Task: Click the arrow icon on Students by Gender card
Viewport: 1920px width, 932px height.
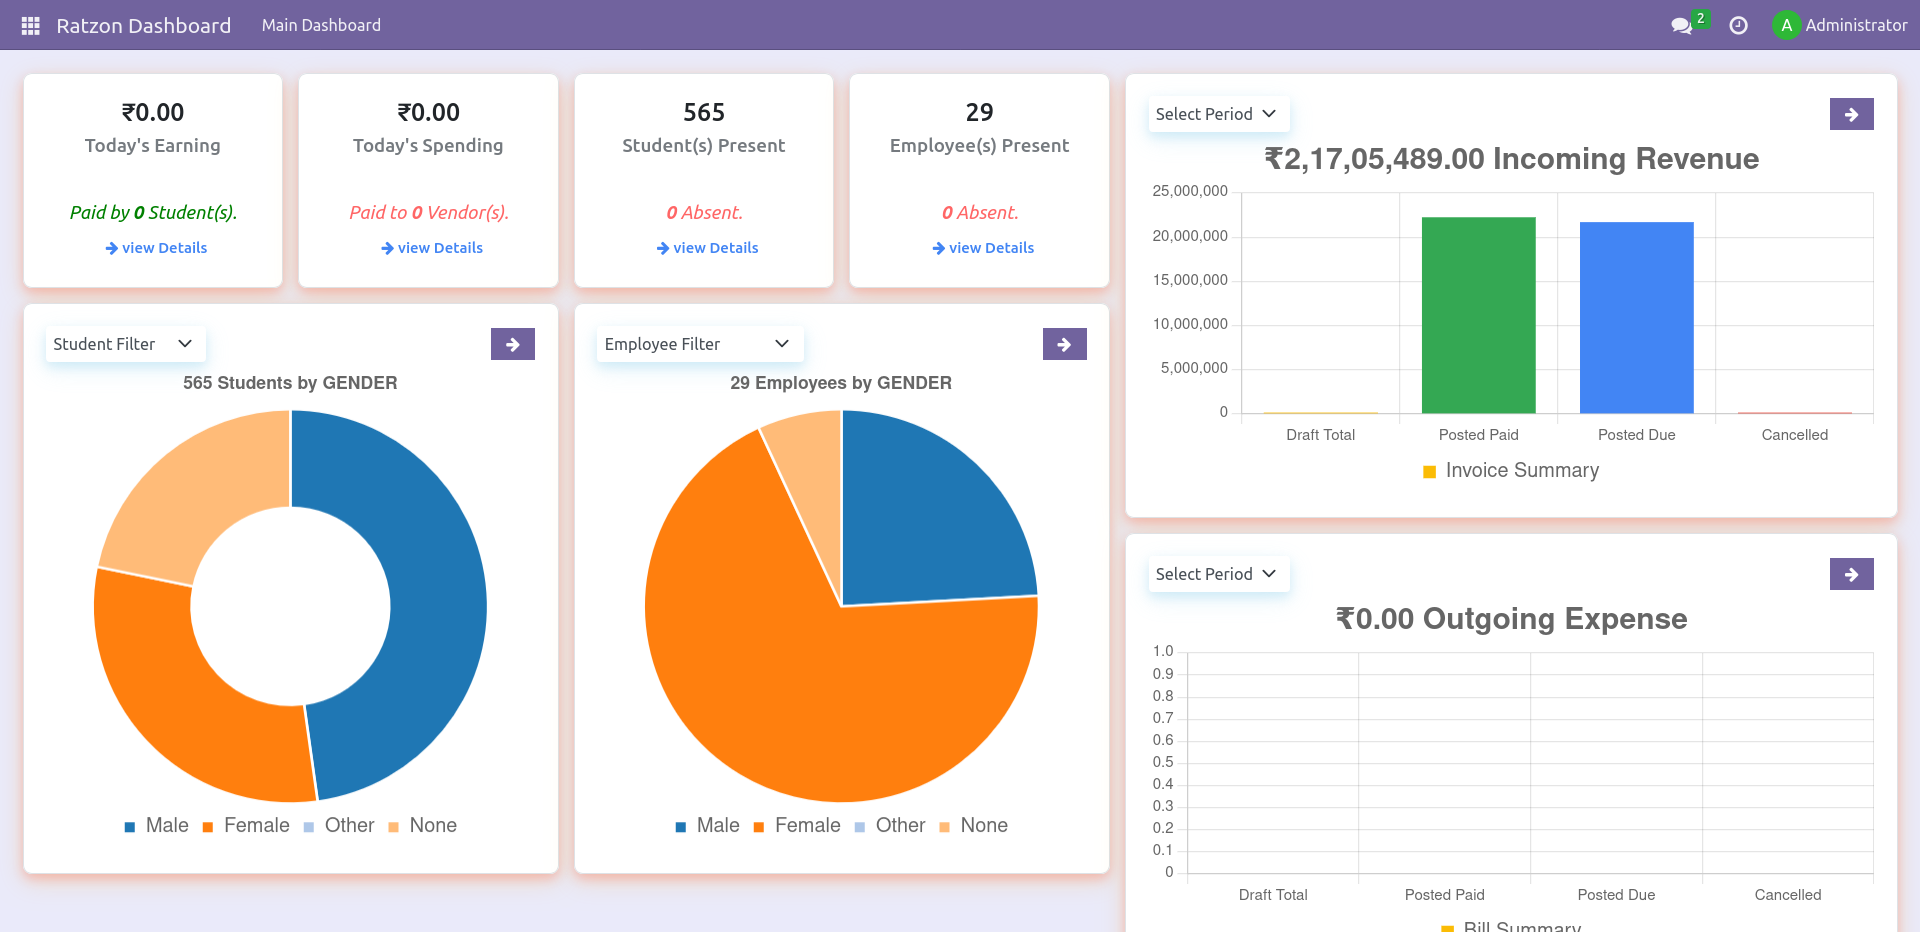Action: coord(512,343)
